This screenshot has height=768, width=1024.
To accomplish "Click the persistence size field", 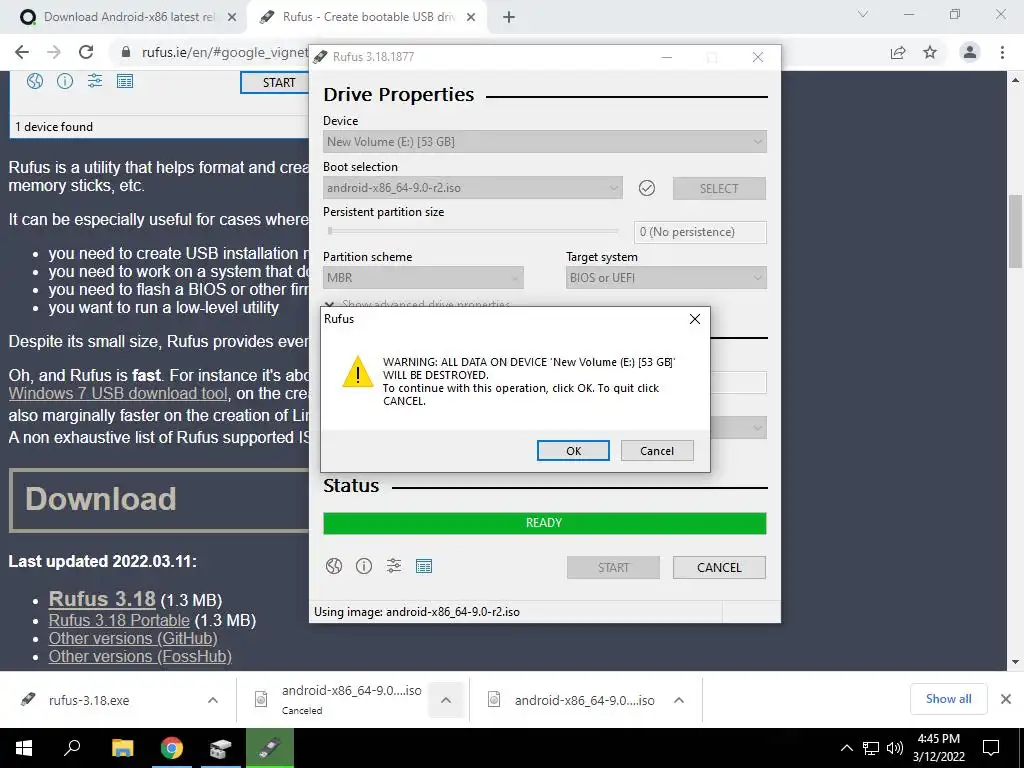I will [700, 232].
